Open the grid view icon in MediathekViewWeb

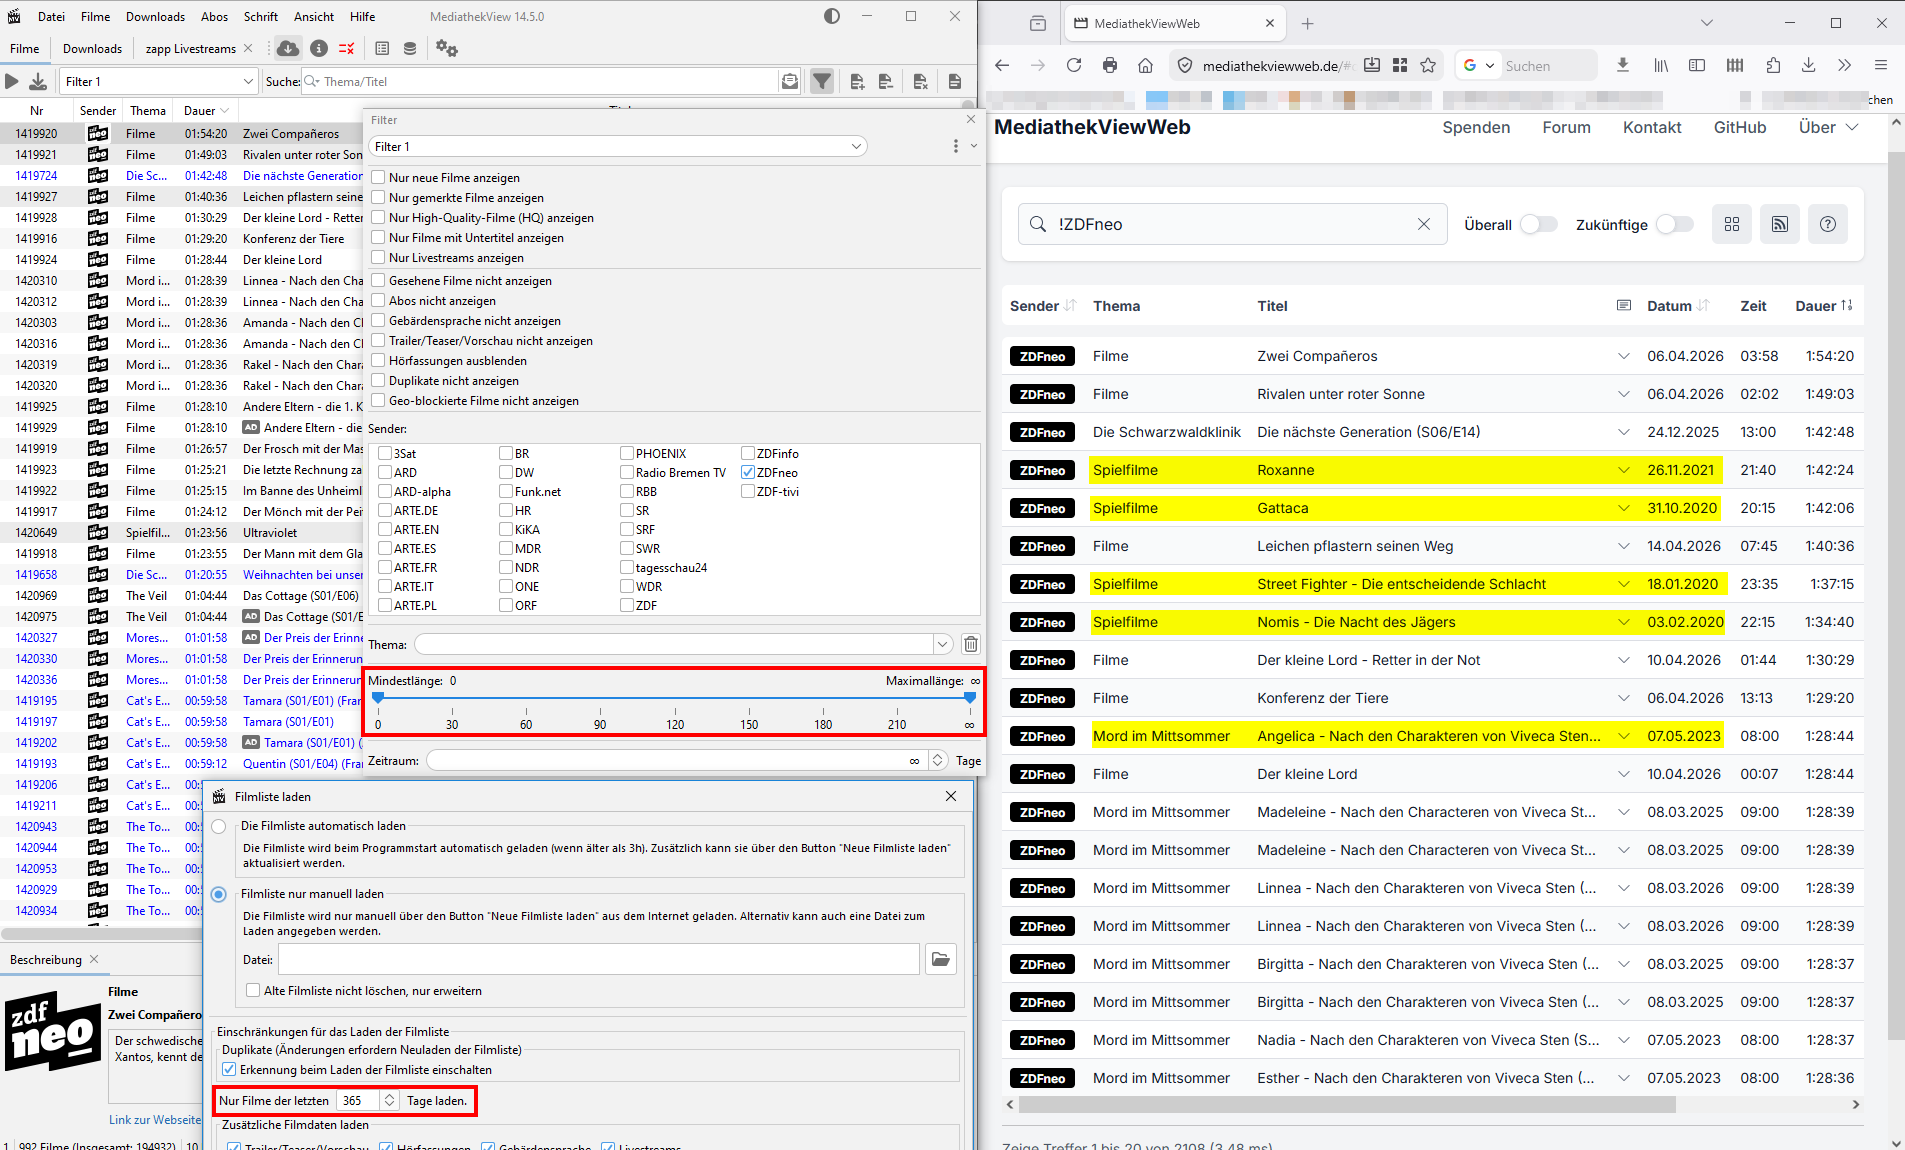tap(1732, 224)
